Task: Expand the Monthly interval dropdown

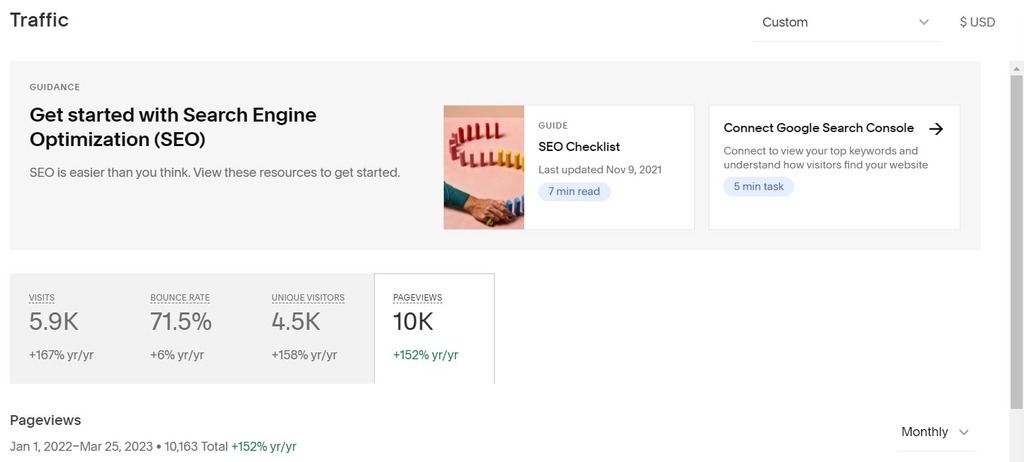Action: (934, 432)
